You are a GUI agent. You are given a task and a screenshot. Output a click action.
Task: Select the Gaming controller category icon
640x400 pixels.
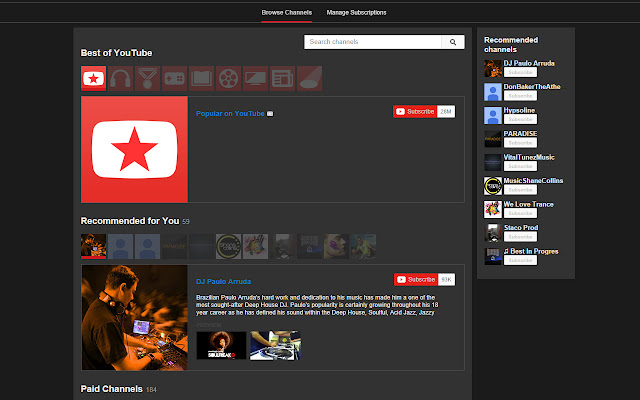(174, 78)
